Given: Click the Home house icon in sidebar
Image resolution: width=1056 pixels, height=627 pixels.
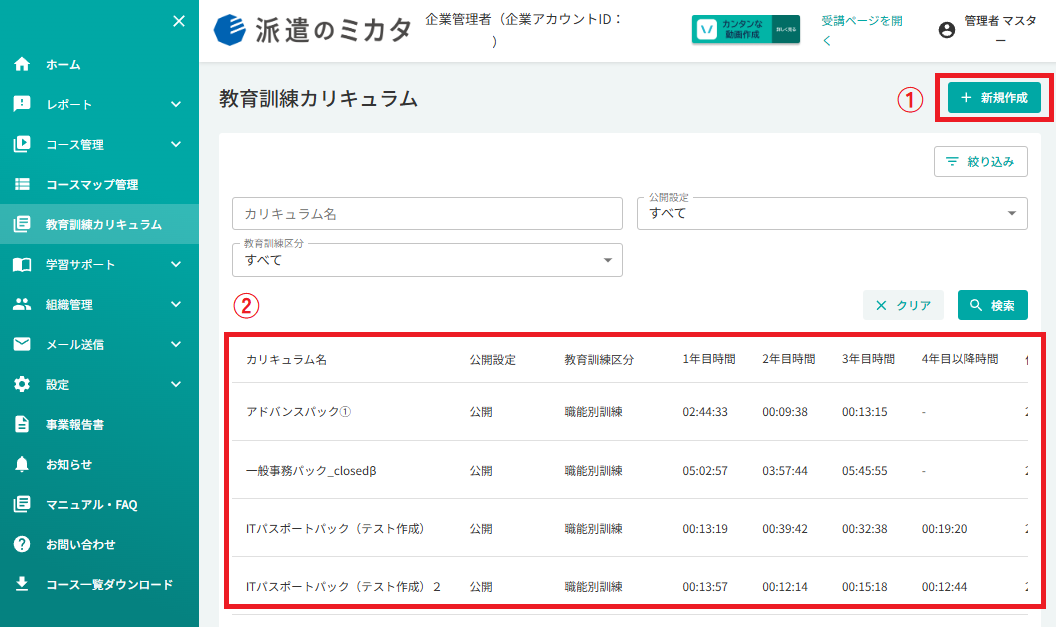Looking at the screenshot, I should (22, 64).
